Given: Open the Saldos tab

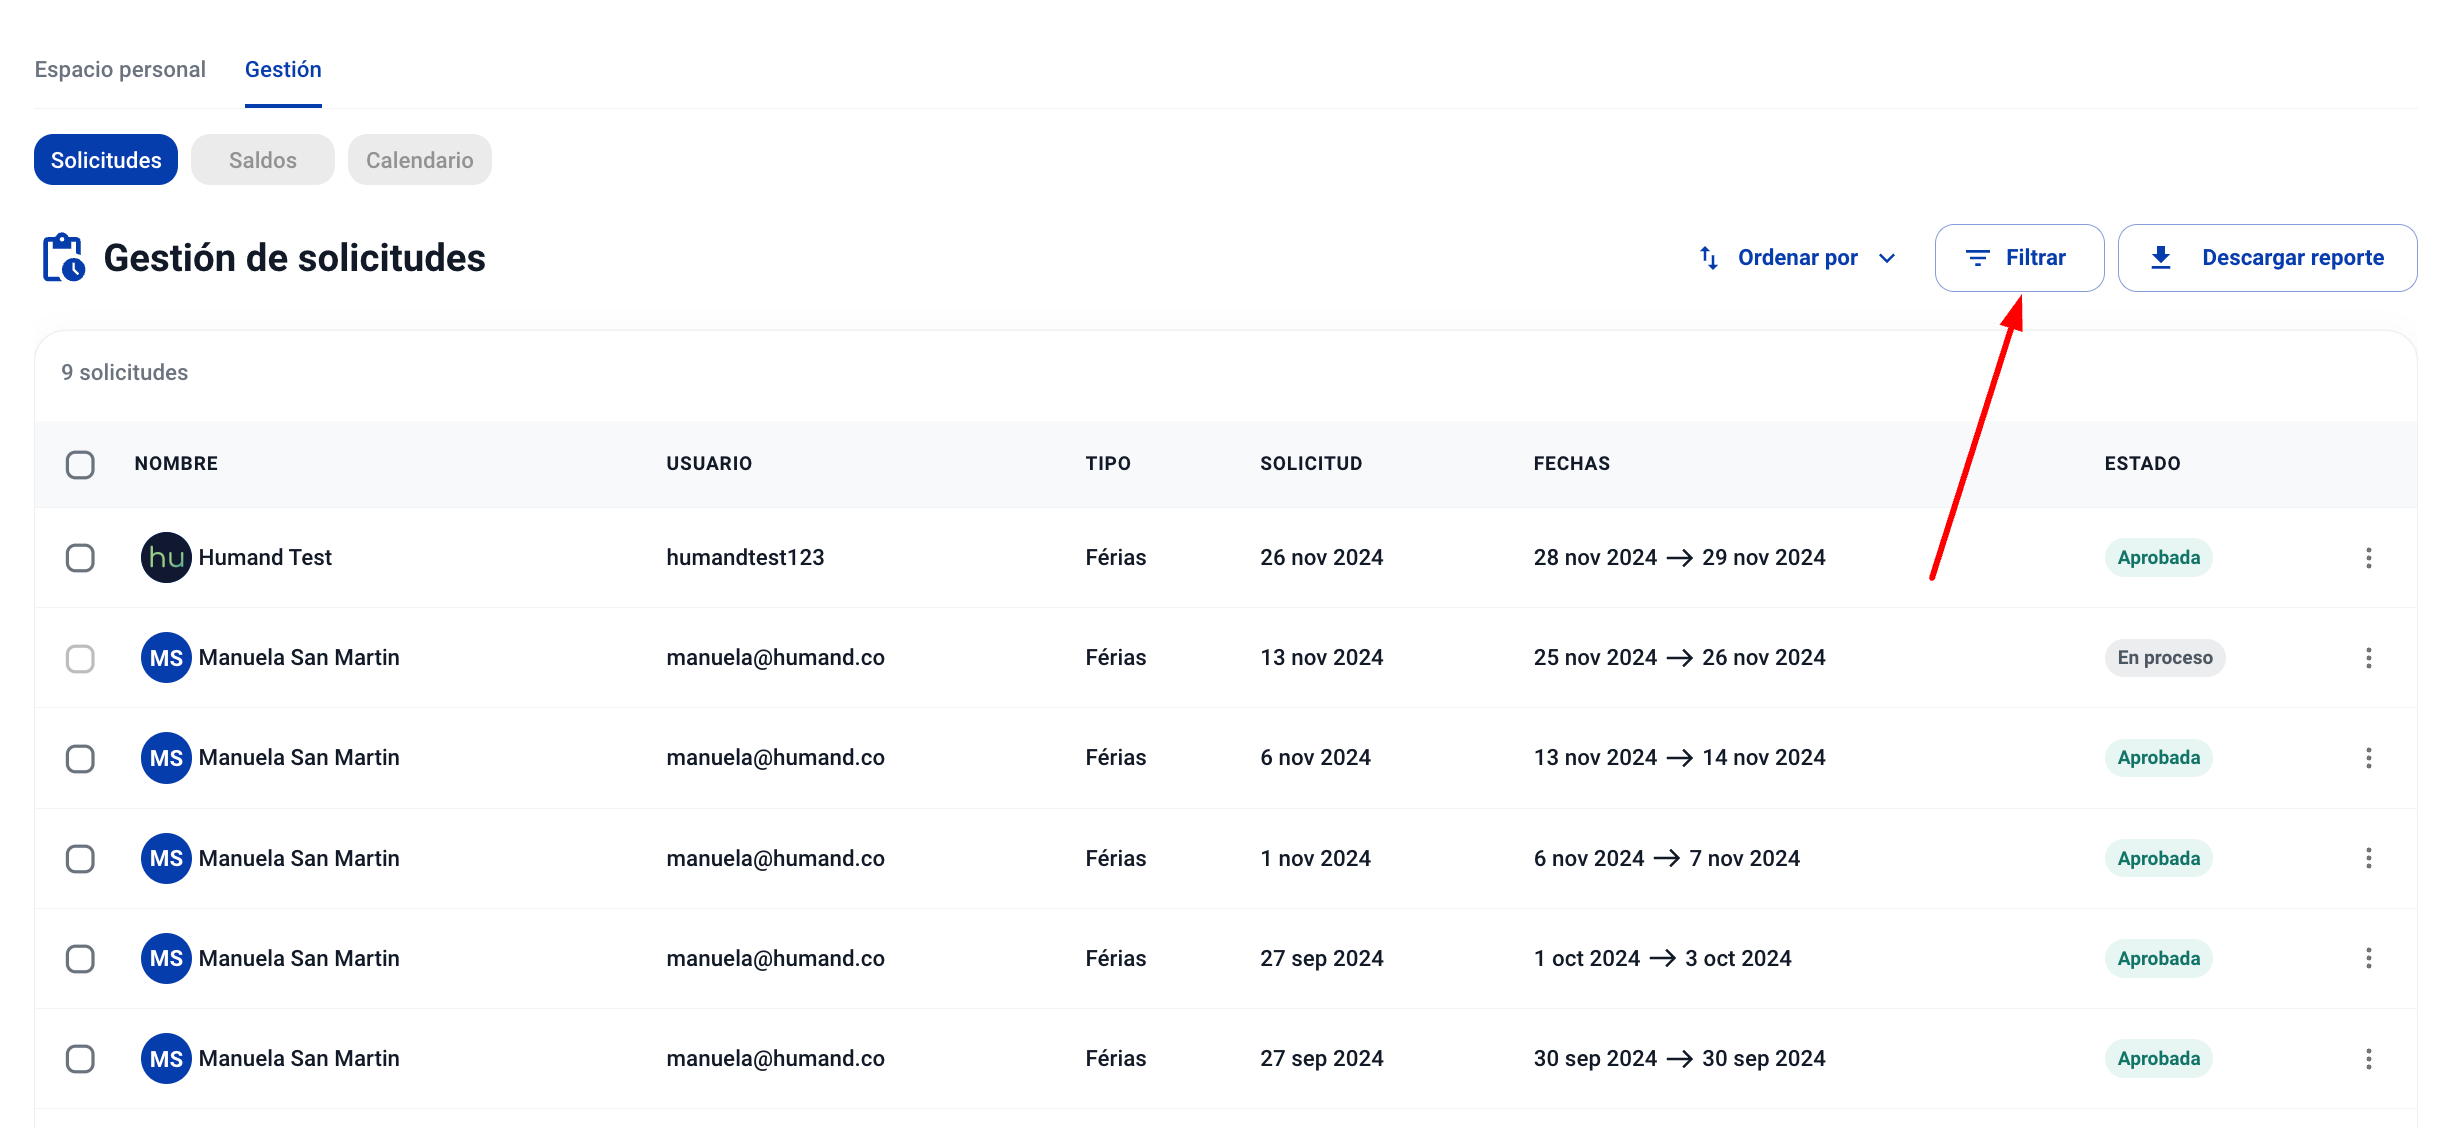Looking at the screenshot, I should point(262,160).
